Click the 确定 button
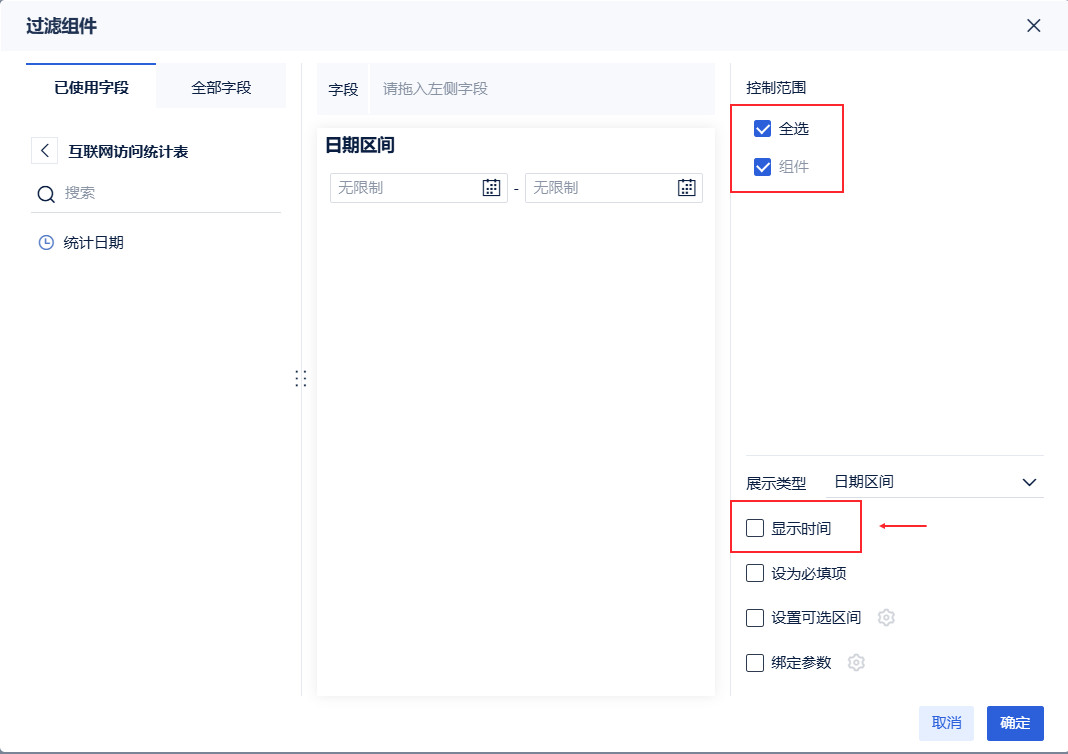The width and height of the screenshot is (1068, 754). coord(1015,723)
